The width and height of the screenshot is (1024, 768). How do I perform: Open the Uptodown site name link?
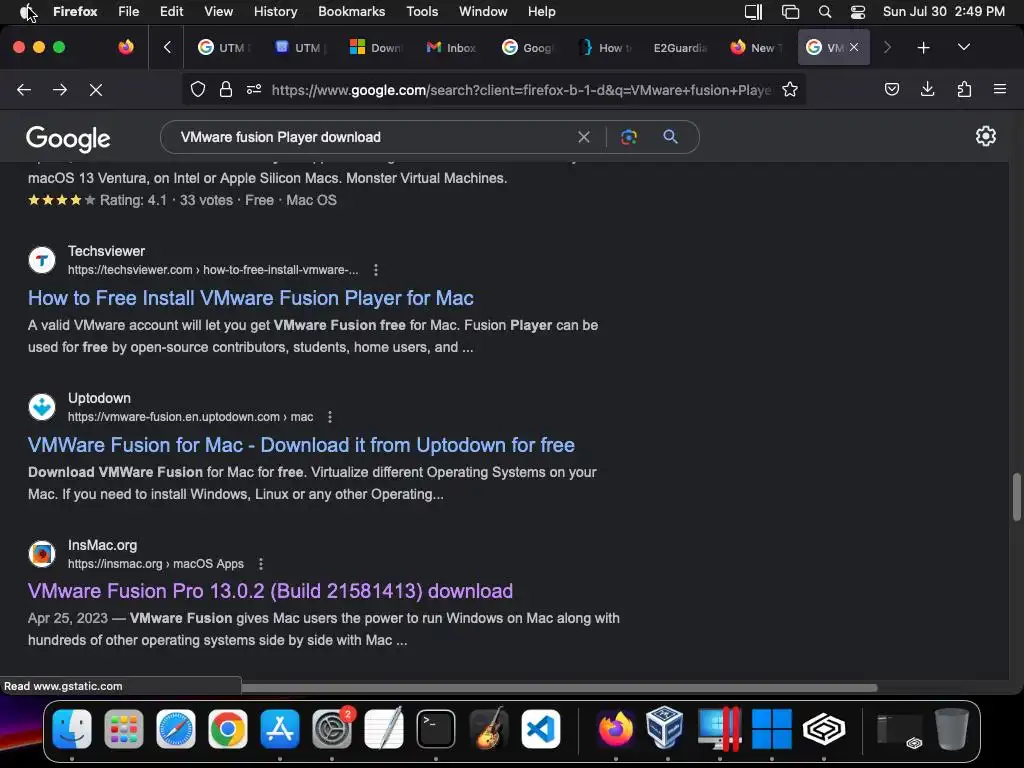(99, 398)
